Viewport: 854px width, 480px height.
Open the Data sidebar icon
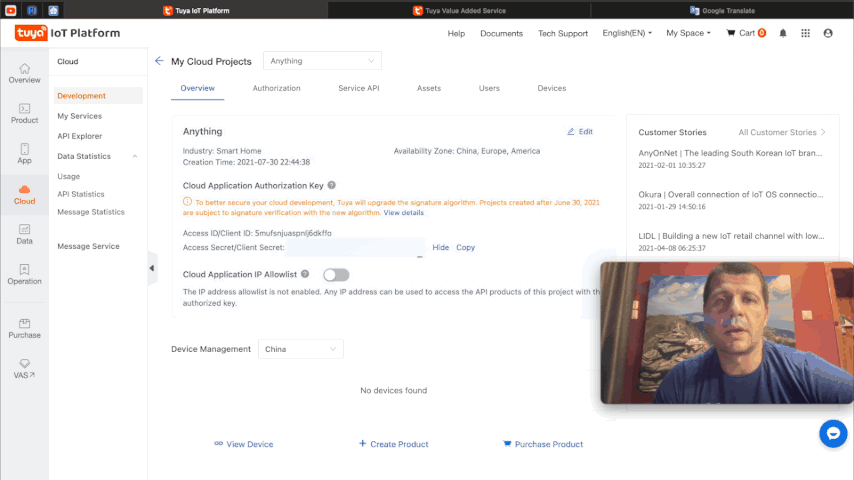pyautogui.click(x=25, y=234)
